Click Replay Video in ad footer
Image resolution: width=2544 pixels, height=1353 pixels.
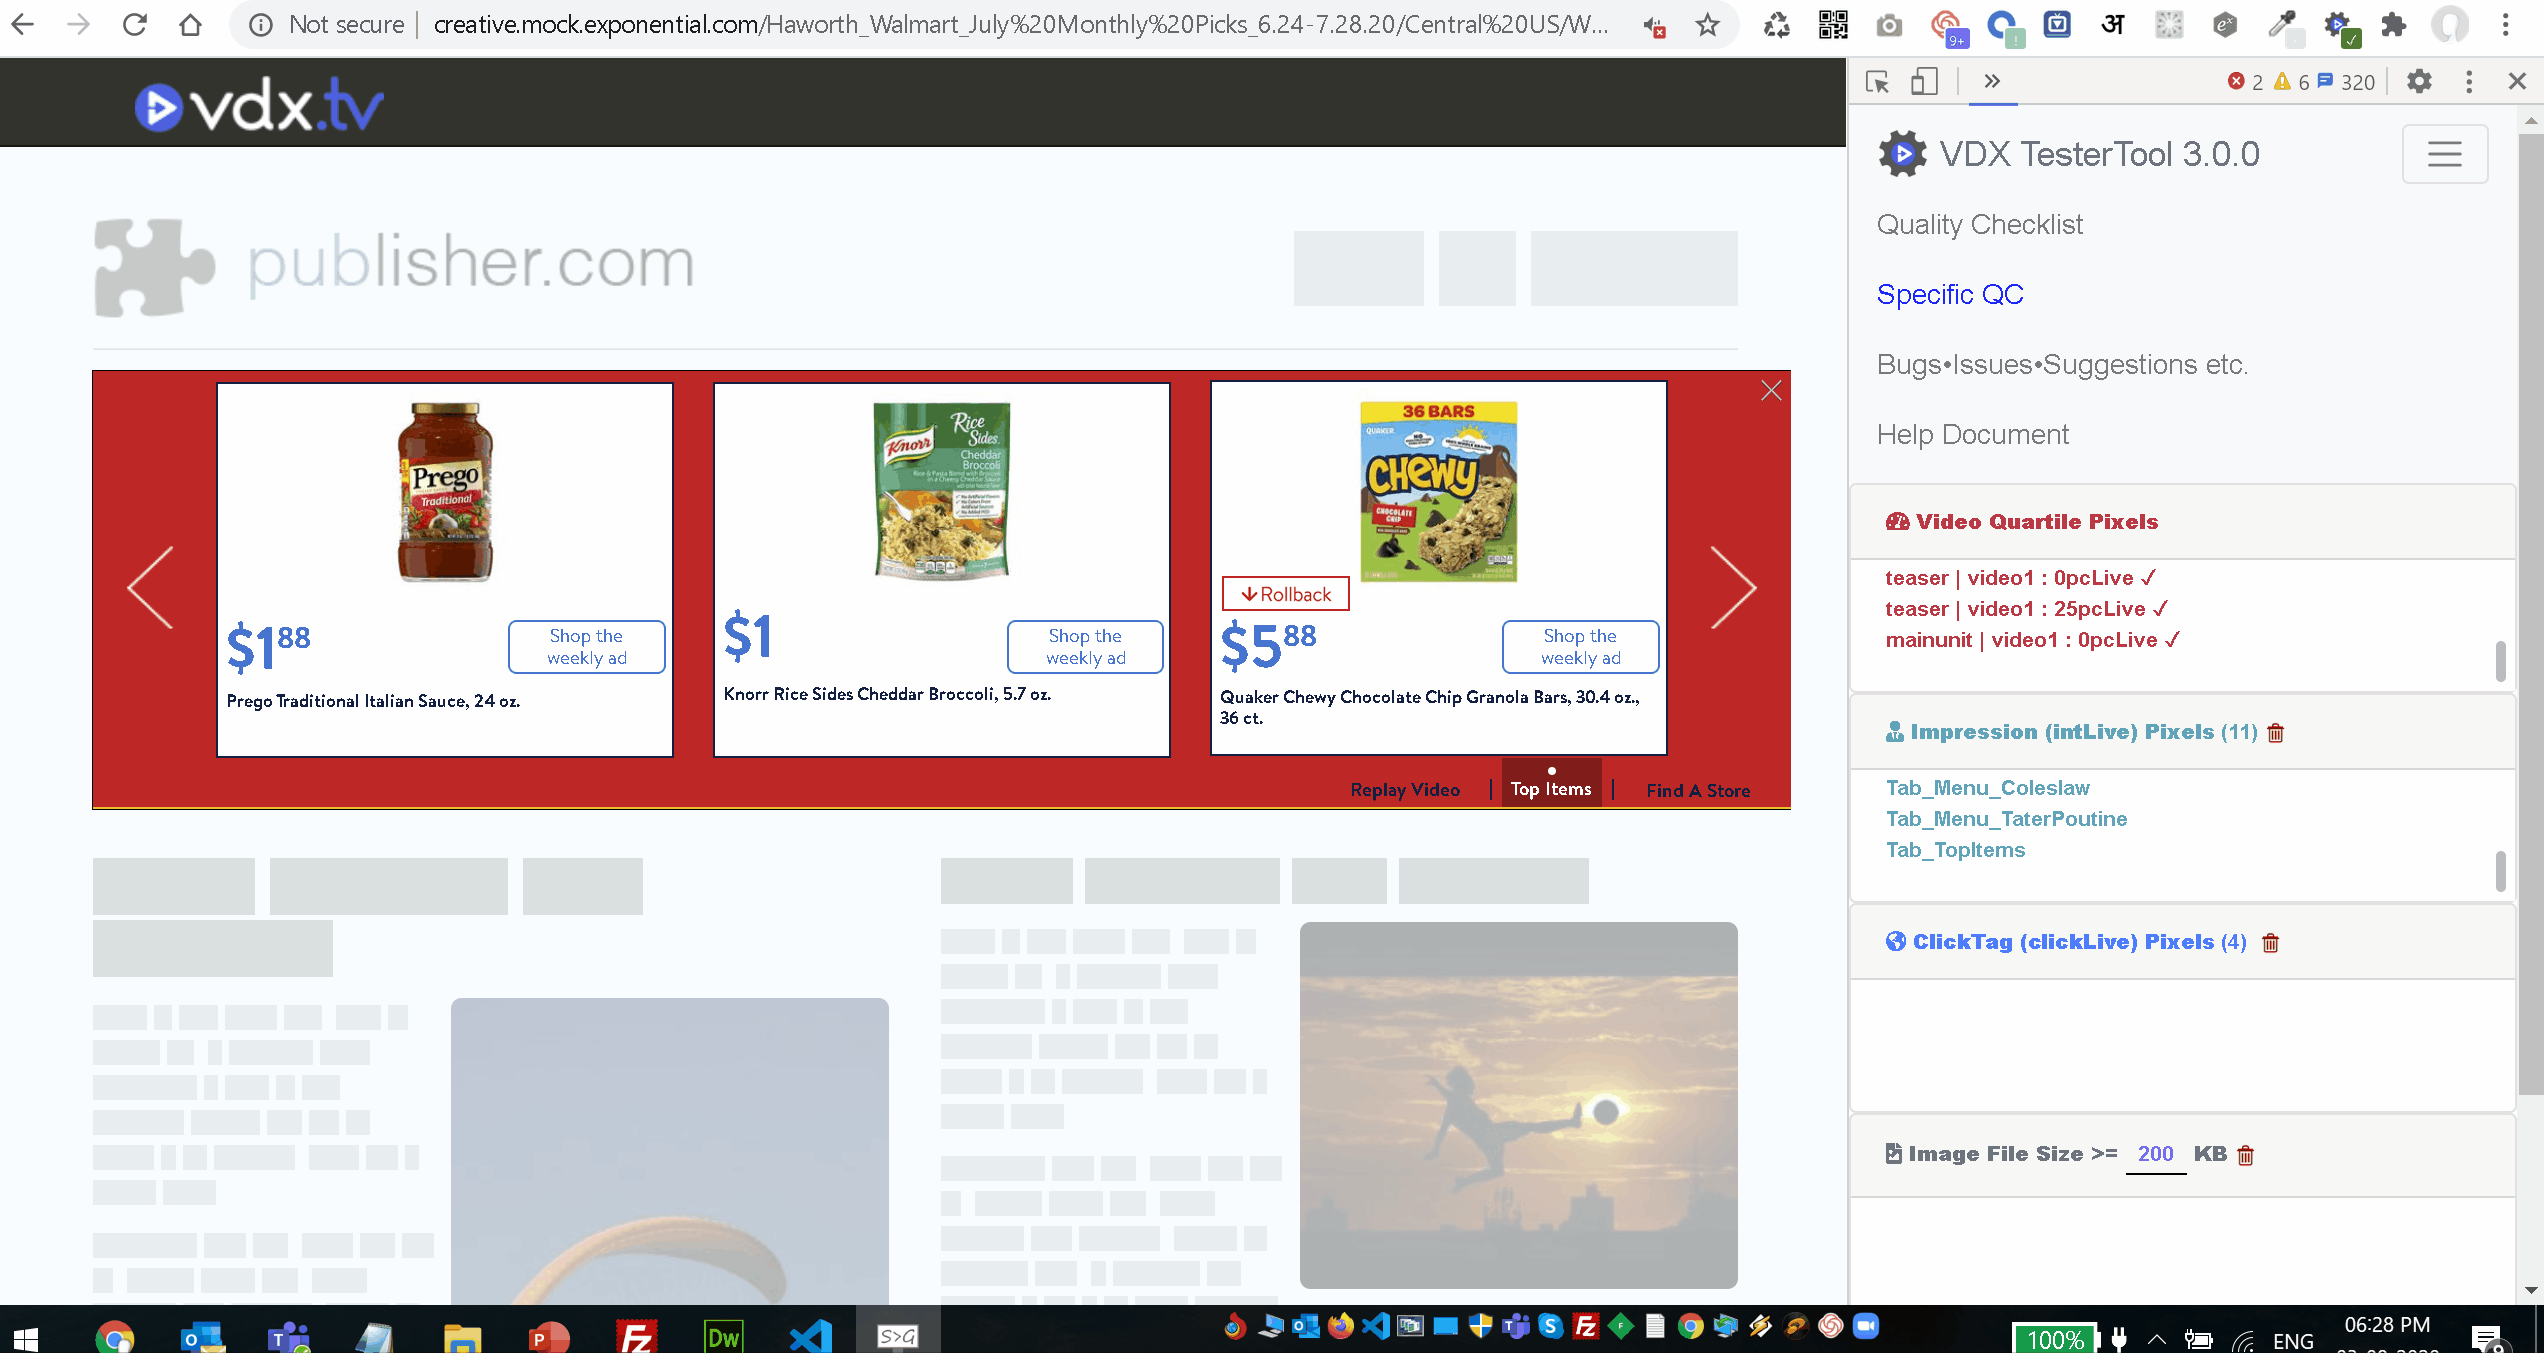[x=1405, y=790]
